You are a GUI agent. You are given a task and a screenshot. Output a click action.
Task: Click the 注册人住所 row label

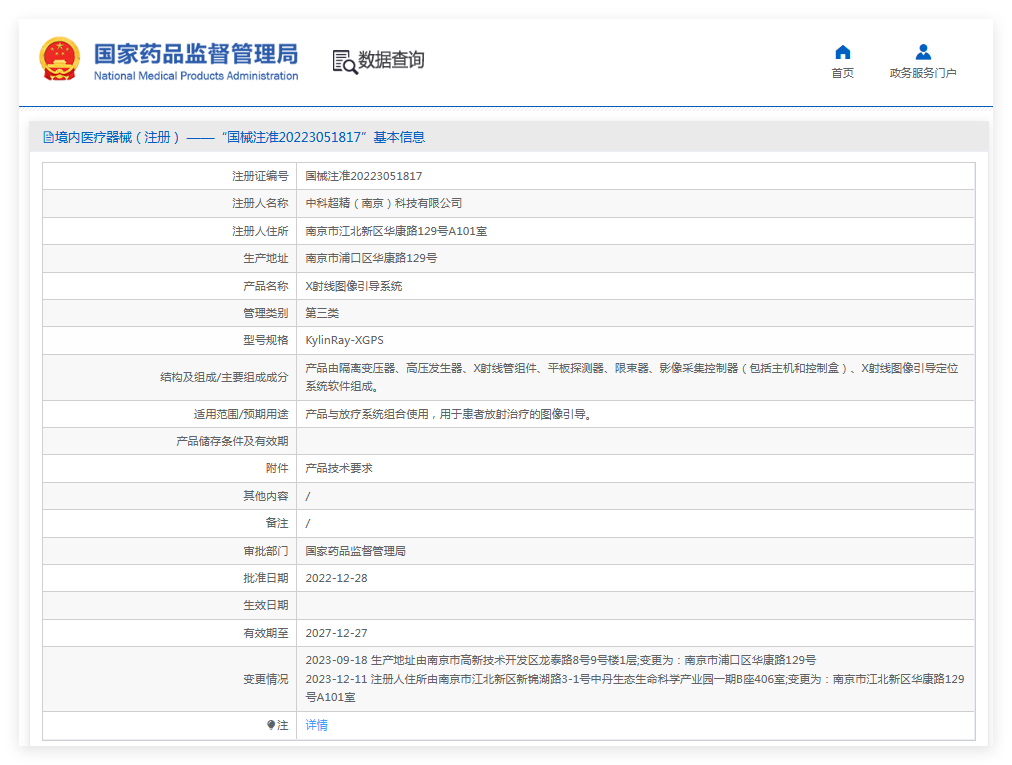260,231
